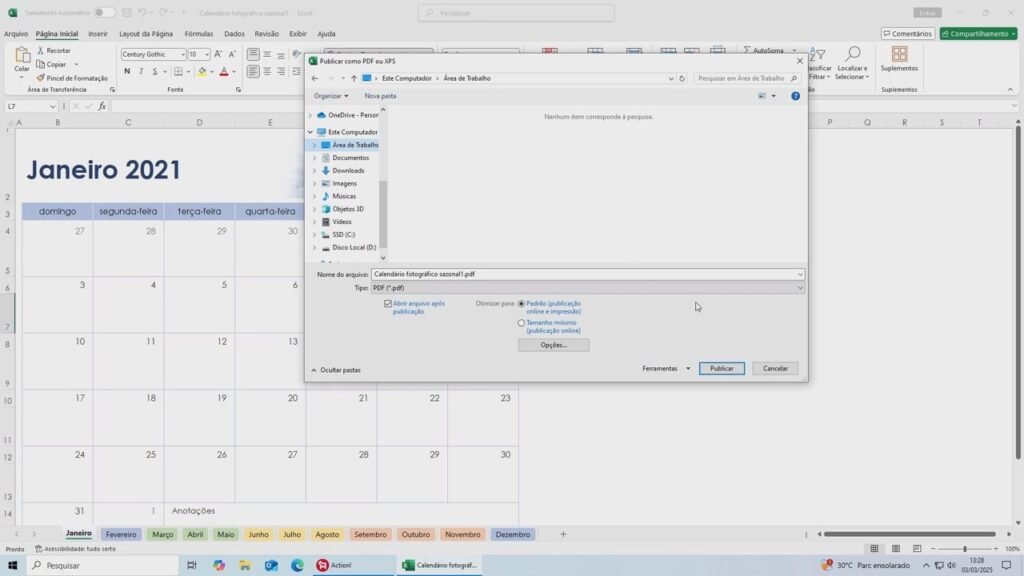1024x576 pixels.
Task: Open the Fórmulas ribbon tab
Action: pos(198,33)
